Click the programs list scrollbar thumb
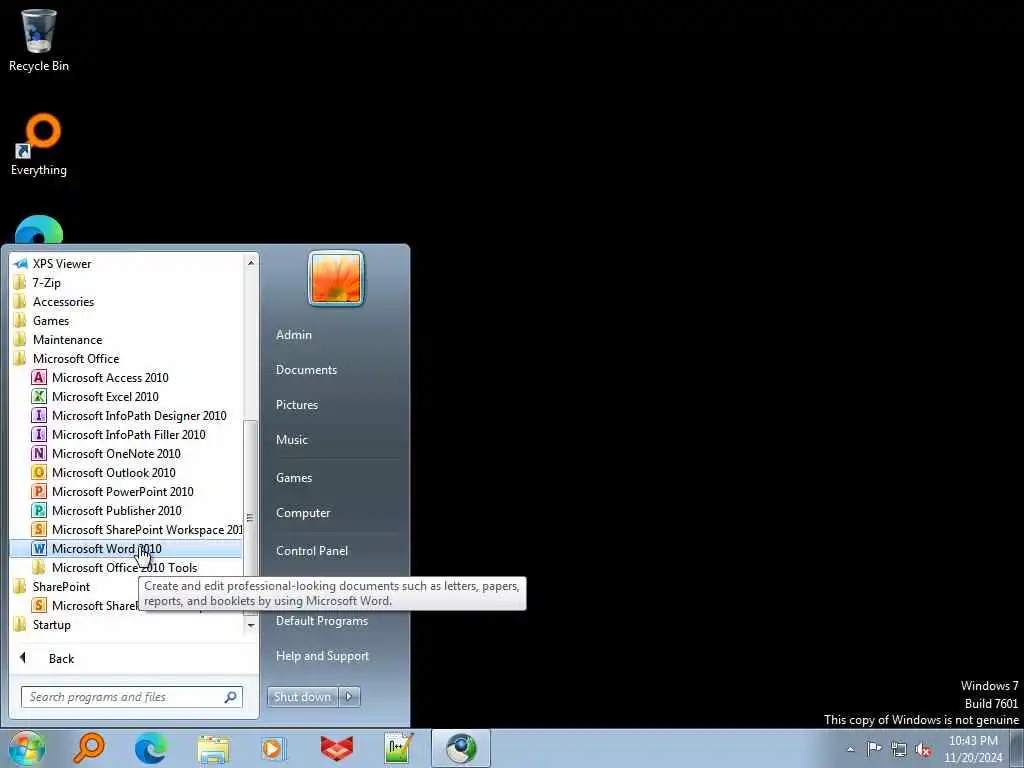Screen dimensions: 1024x768 pyautogui.click(x=251, y=517)
